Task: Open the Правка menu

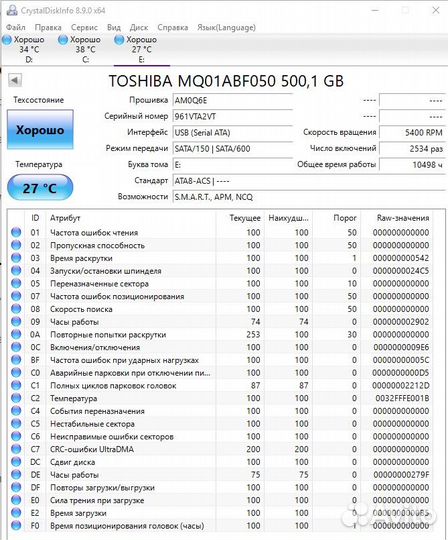Action: (48, 28)
